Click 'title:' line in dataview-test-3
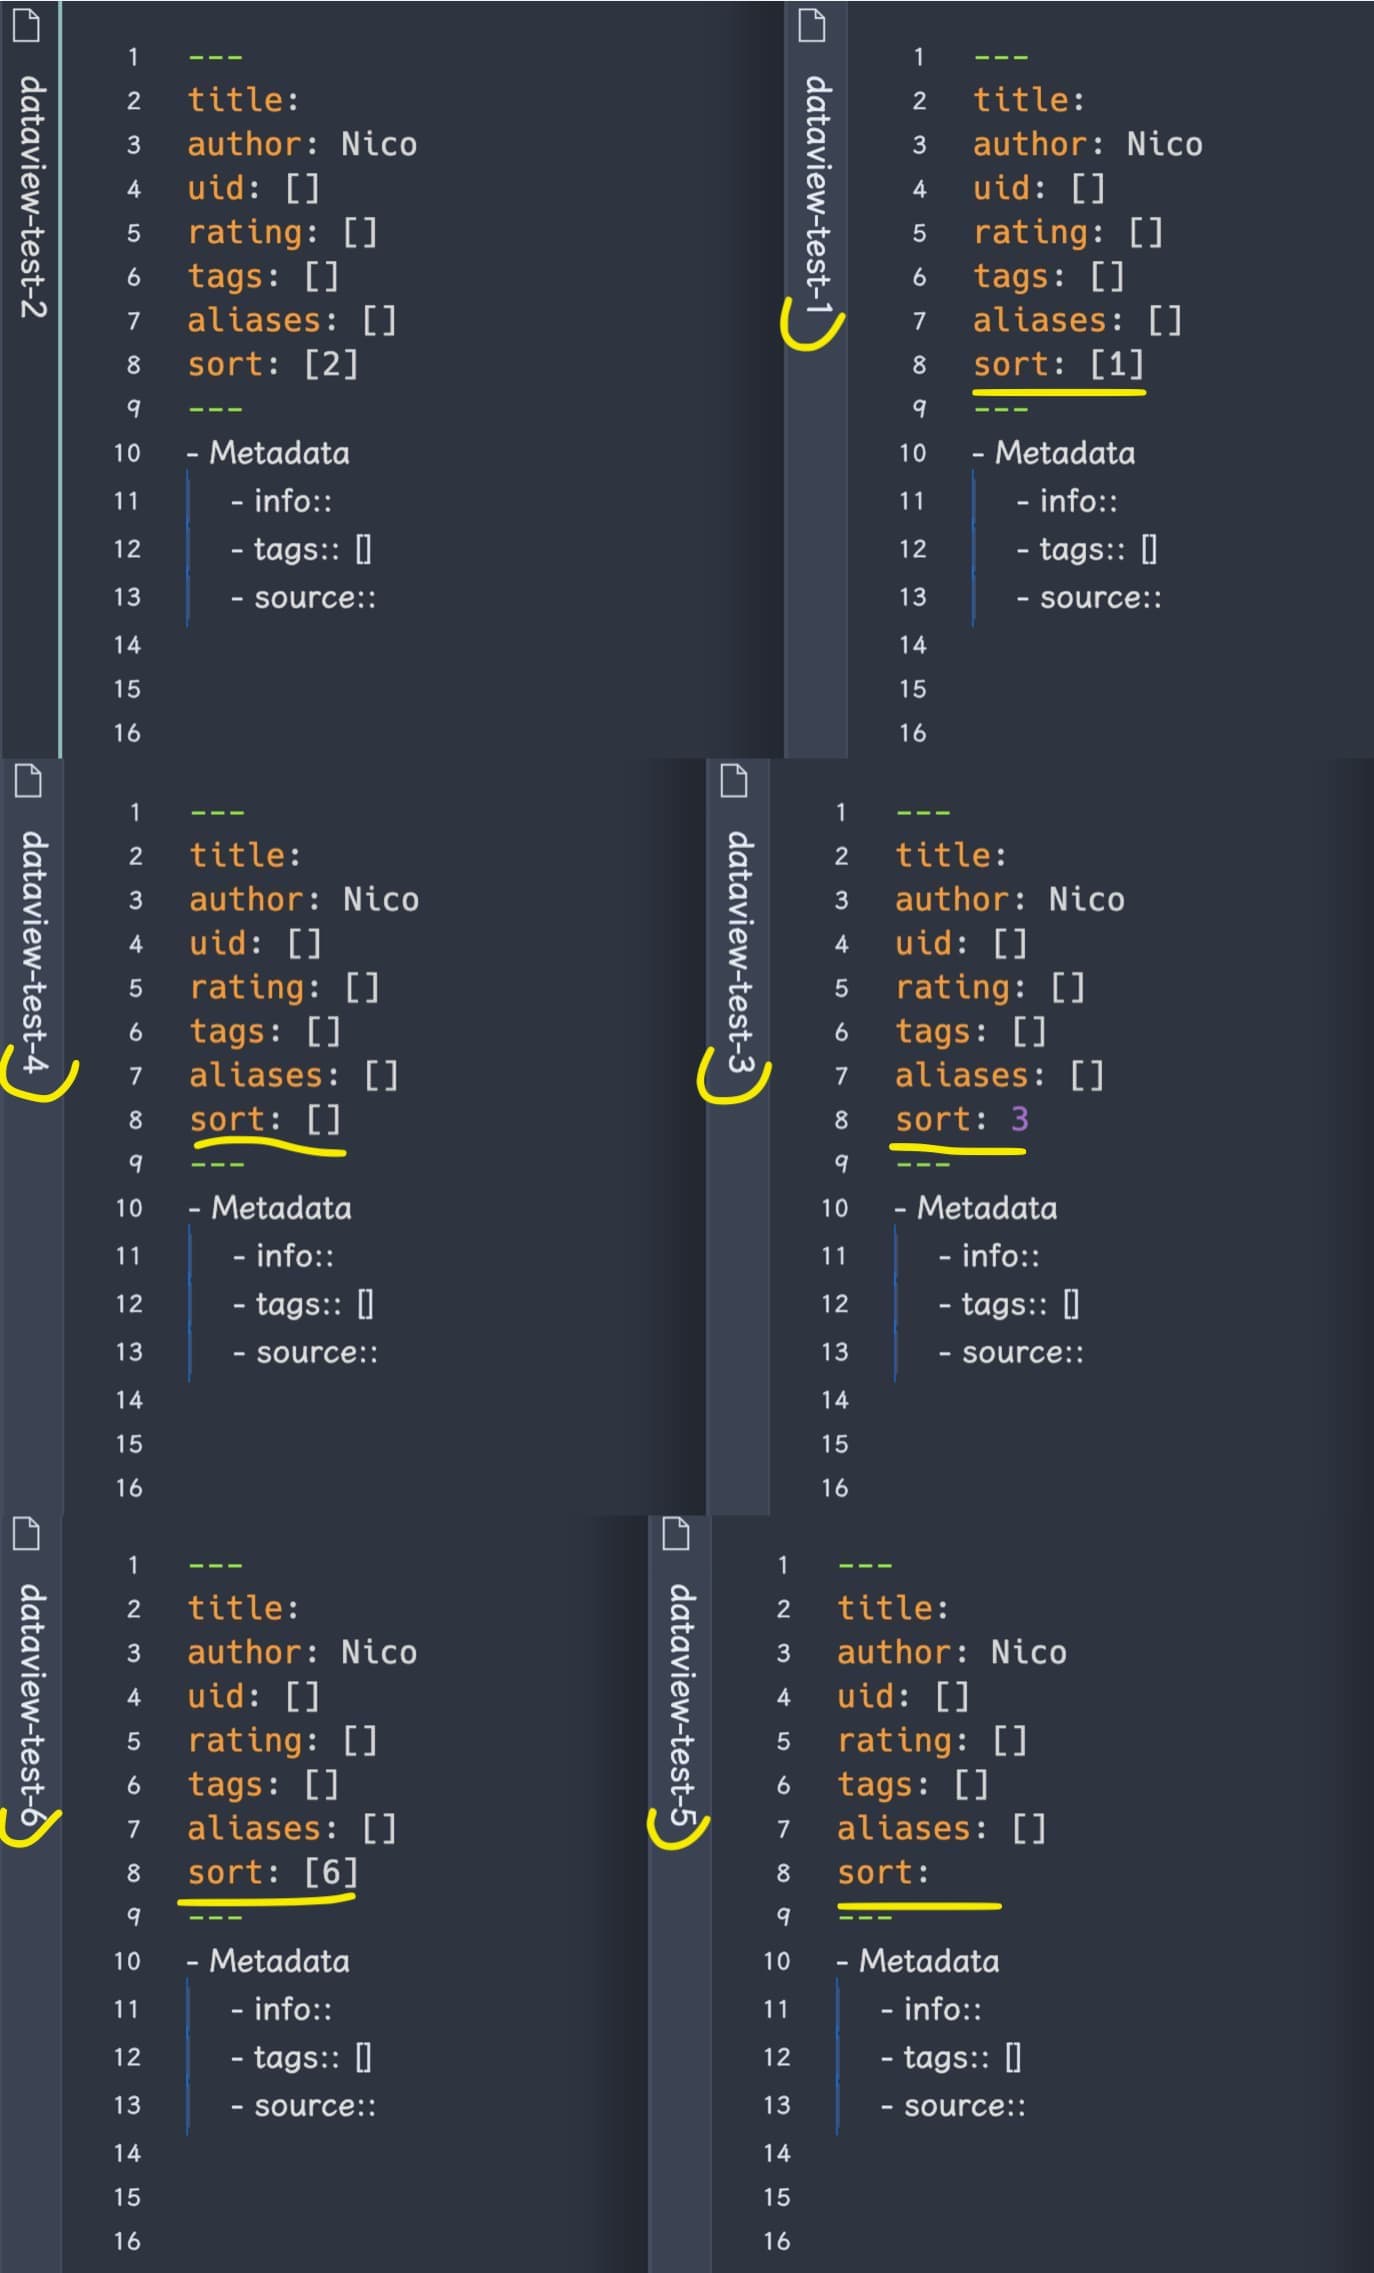This screenshot has height=2273, width=1374. [x=951, y=855]
